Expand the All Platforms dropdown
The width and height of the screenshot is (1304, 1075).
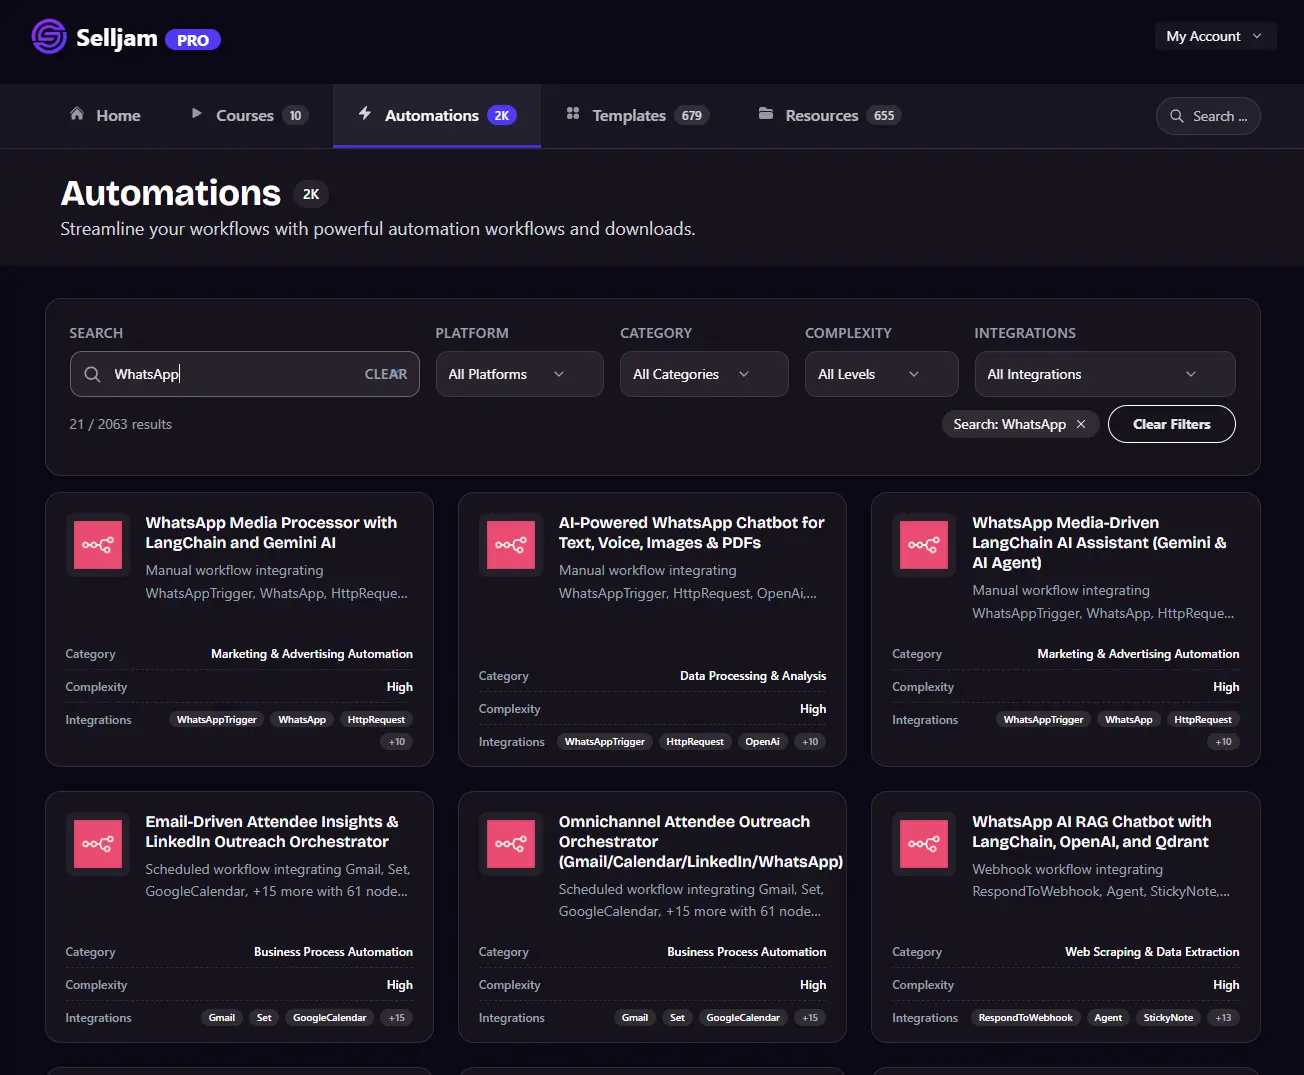(519, 374)
